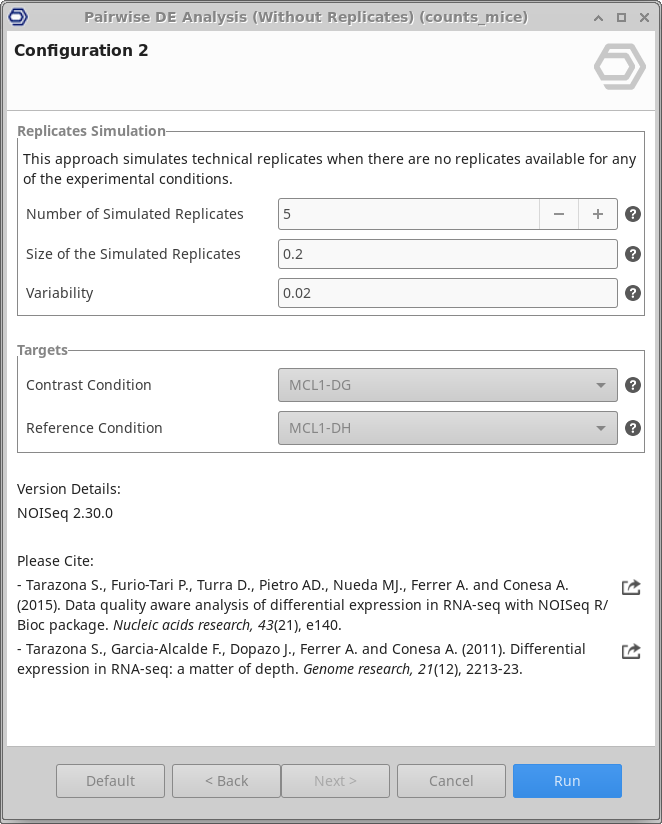The image size is (662, 824).
Task: Reset settings with the Default button
Action: (x=110, y=781)
